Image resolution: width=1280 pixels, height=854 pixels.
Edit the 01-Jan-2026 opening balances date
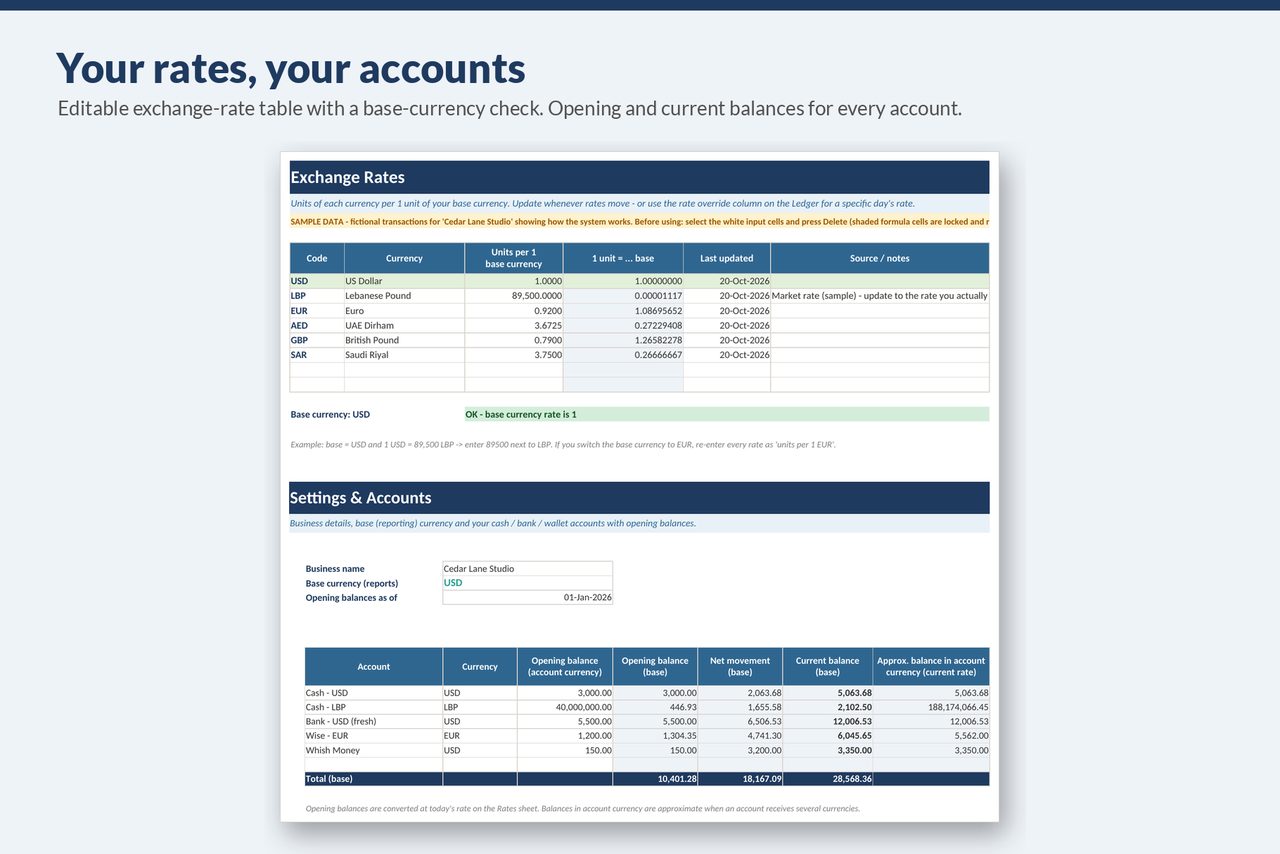click(527, 597)
